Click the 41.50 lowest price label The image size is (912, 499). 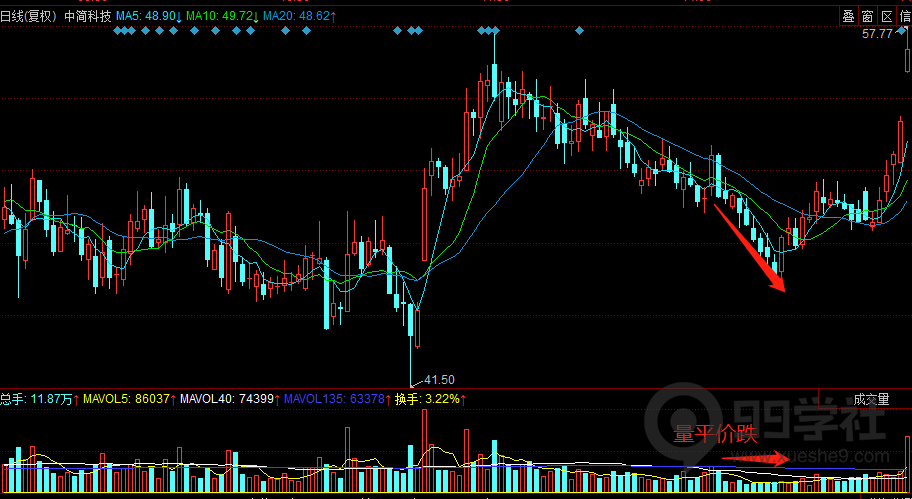[439, 380]
